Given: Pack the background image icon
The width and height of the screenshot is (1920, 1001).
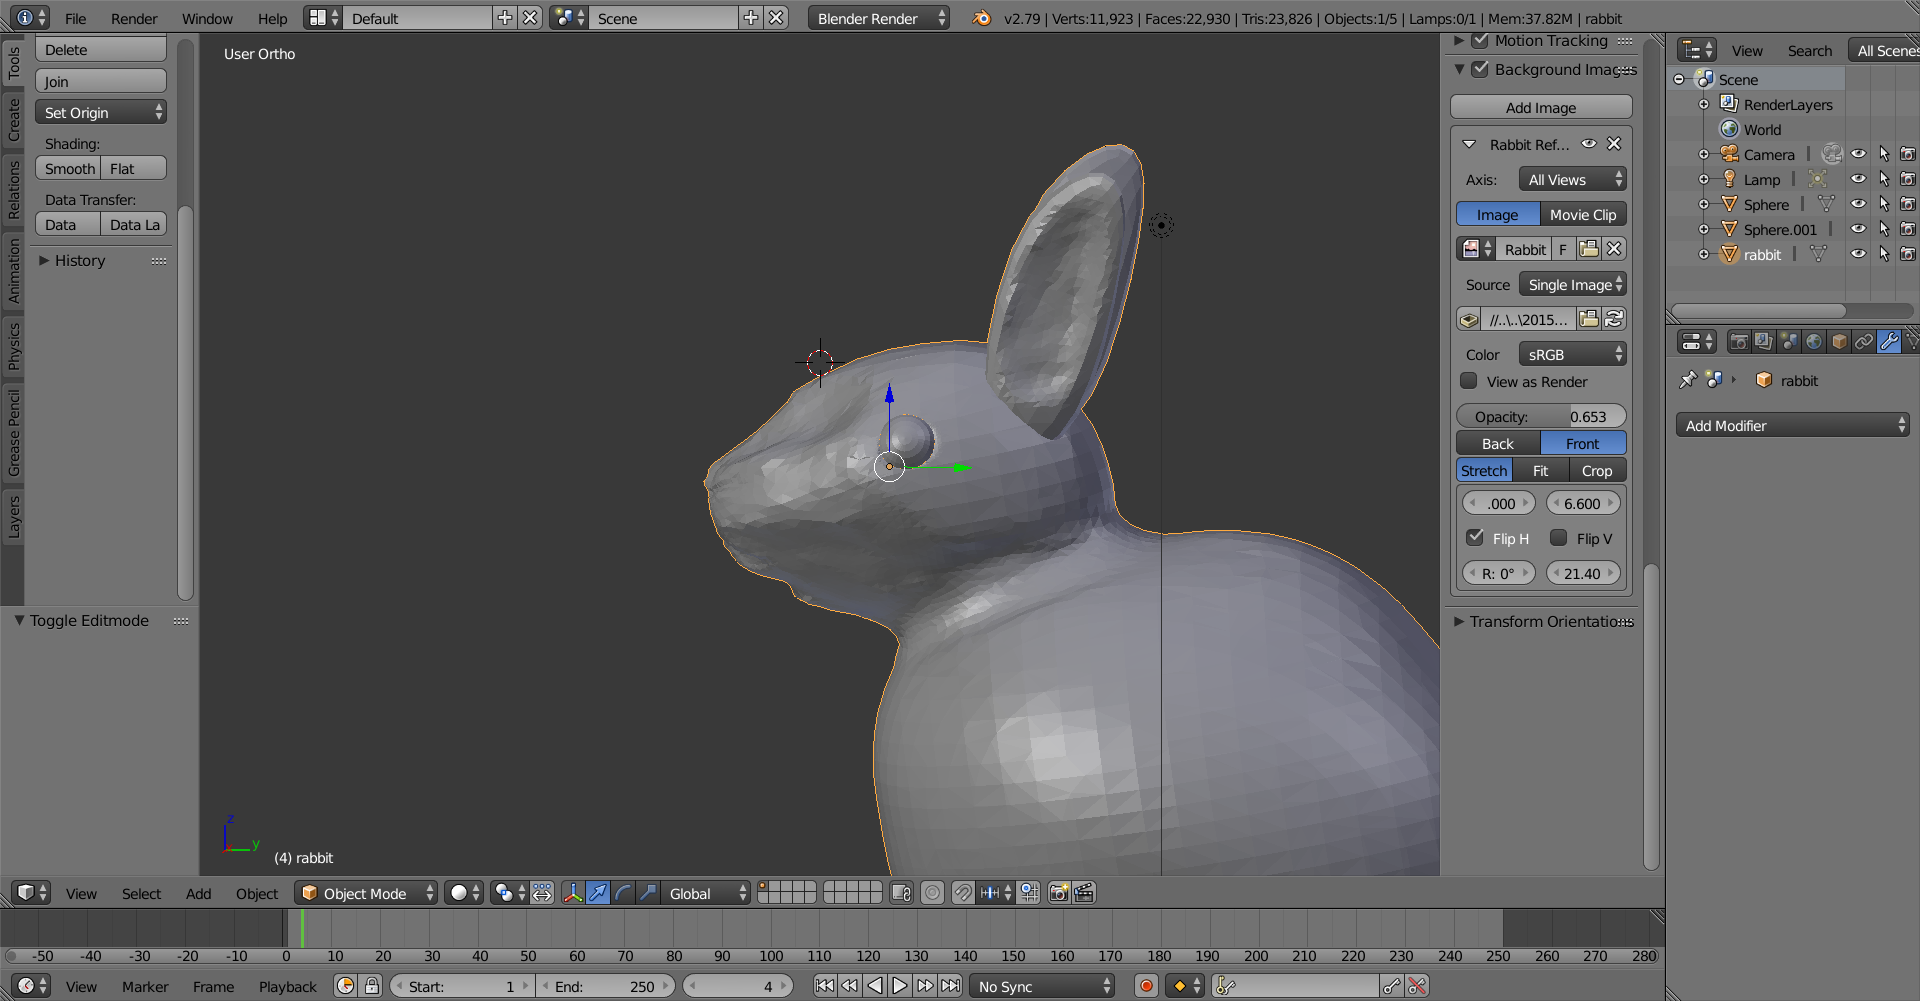Looking at the screenshot, I should [x=1469, y=320].
